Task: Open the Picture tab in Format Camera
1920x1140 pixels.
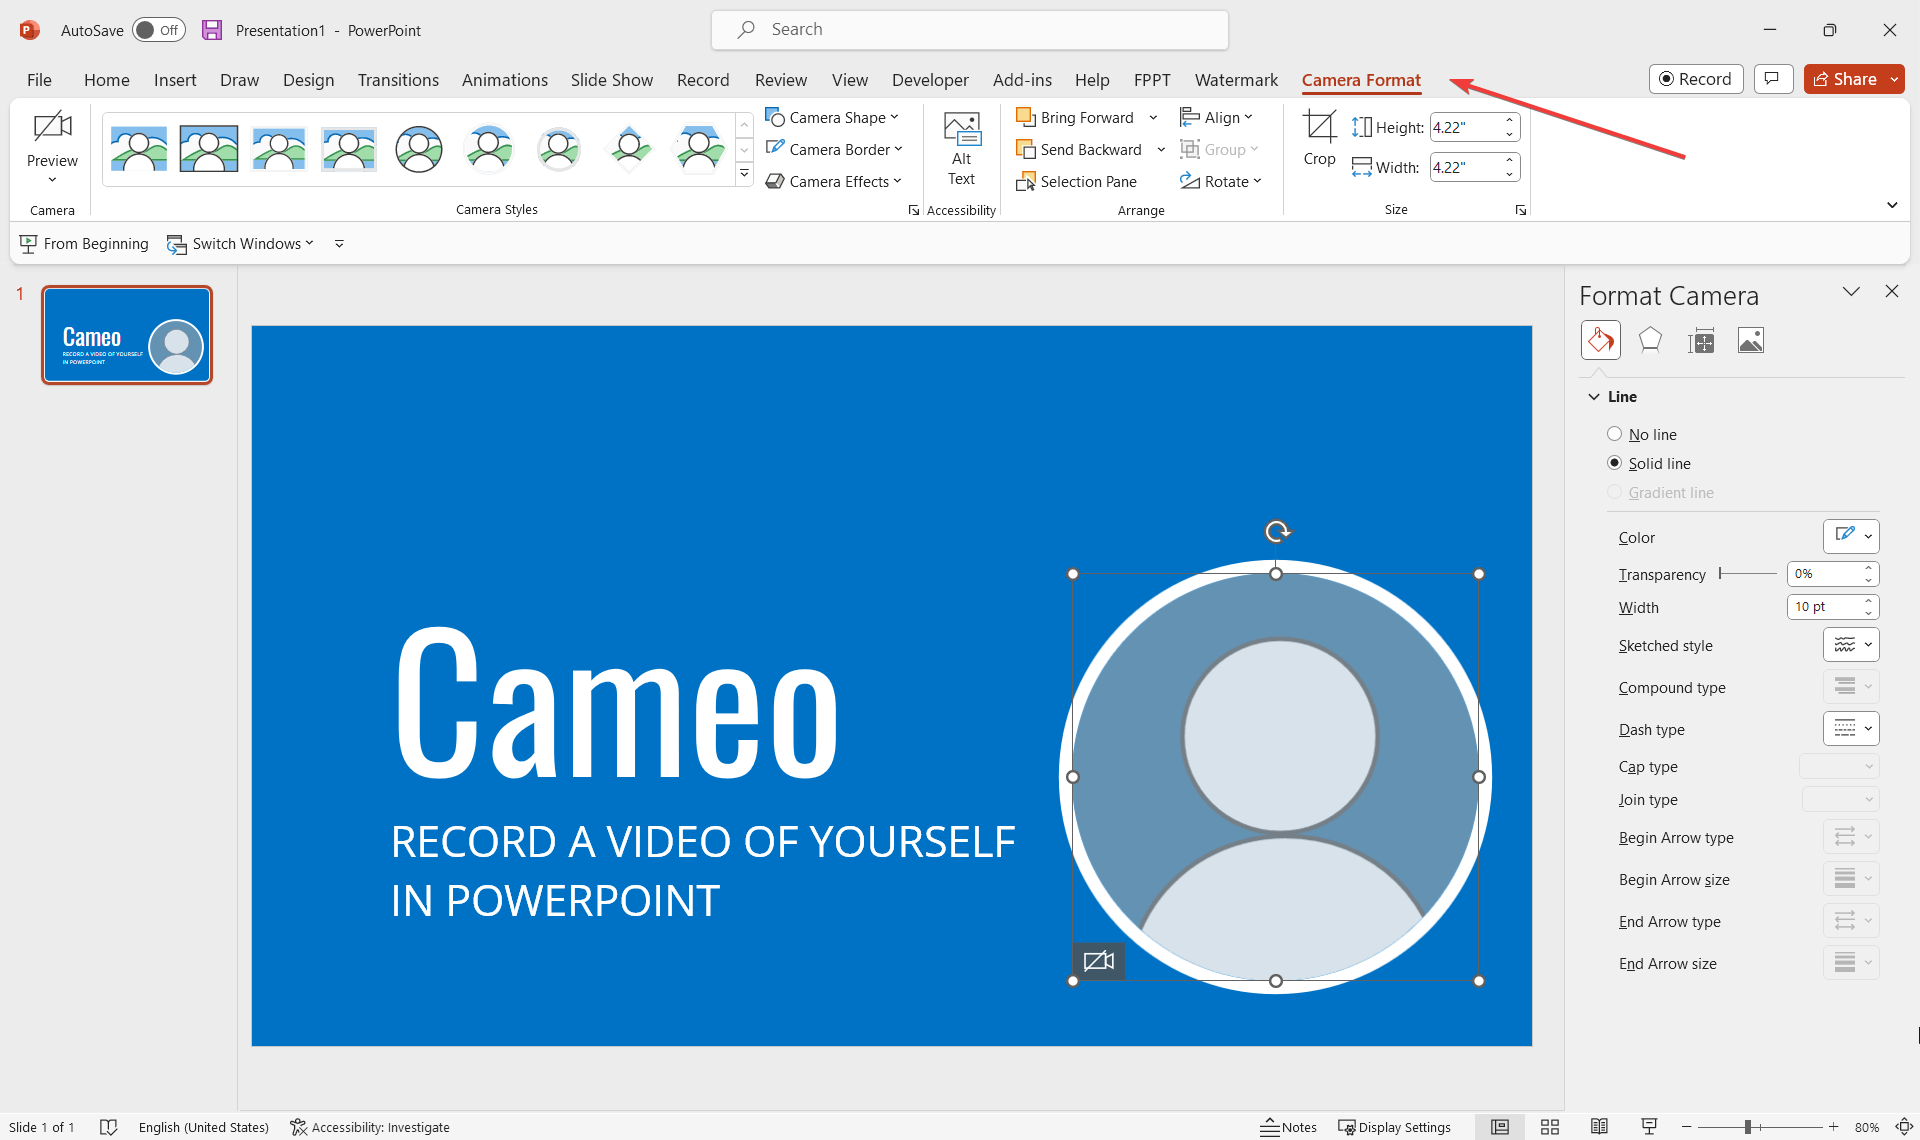Action: pyautogui.click(x=1750, y=341)
